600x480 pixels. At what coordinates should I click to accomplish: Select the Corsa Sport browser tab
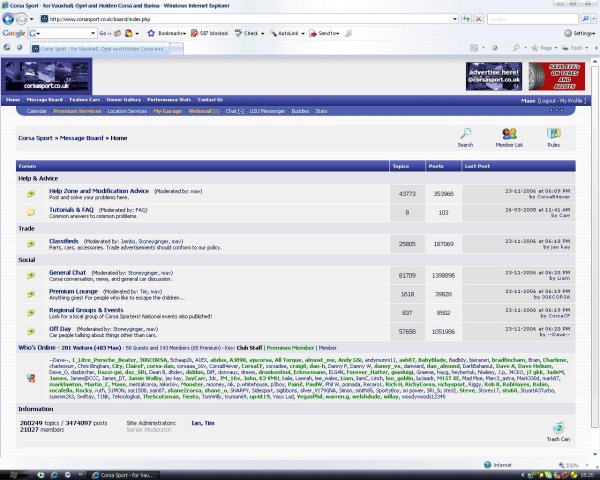click(100, 49)
